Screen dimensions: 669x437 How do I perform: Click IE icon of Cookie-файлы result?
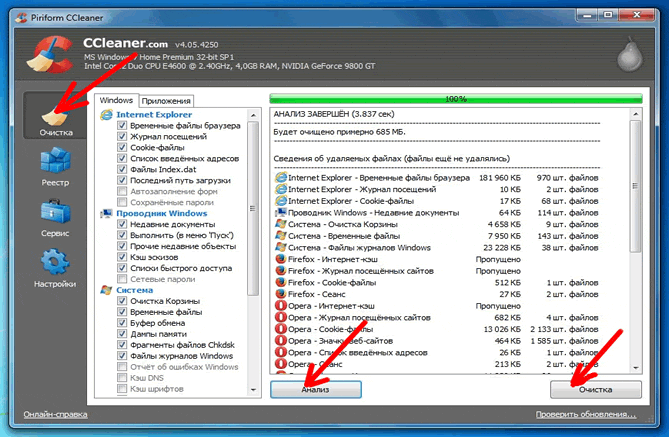[281, 201]
